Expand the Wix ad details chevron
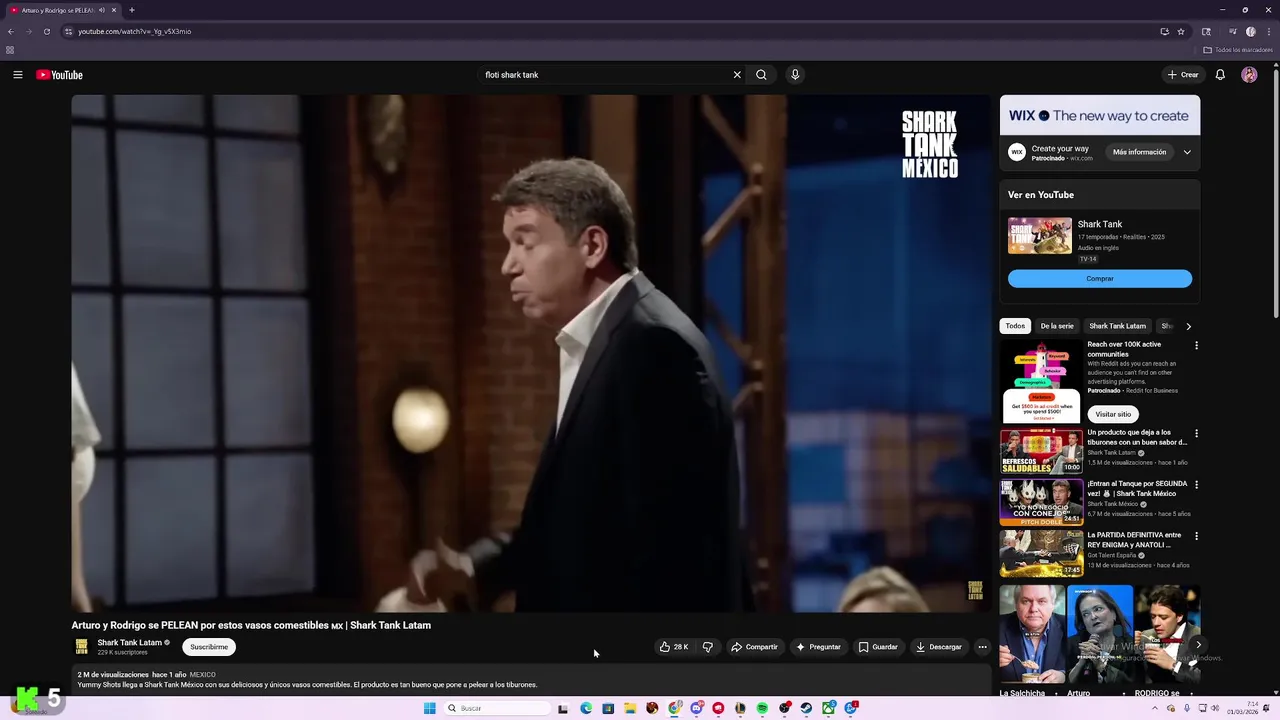This screenshot has width=1280, height=720. pos(1187,152)
